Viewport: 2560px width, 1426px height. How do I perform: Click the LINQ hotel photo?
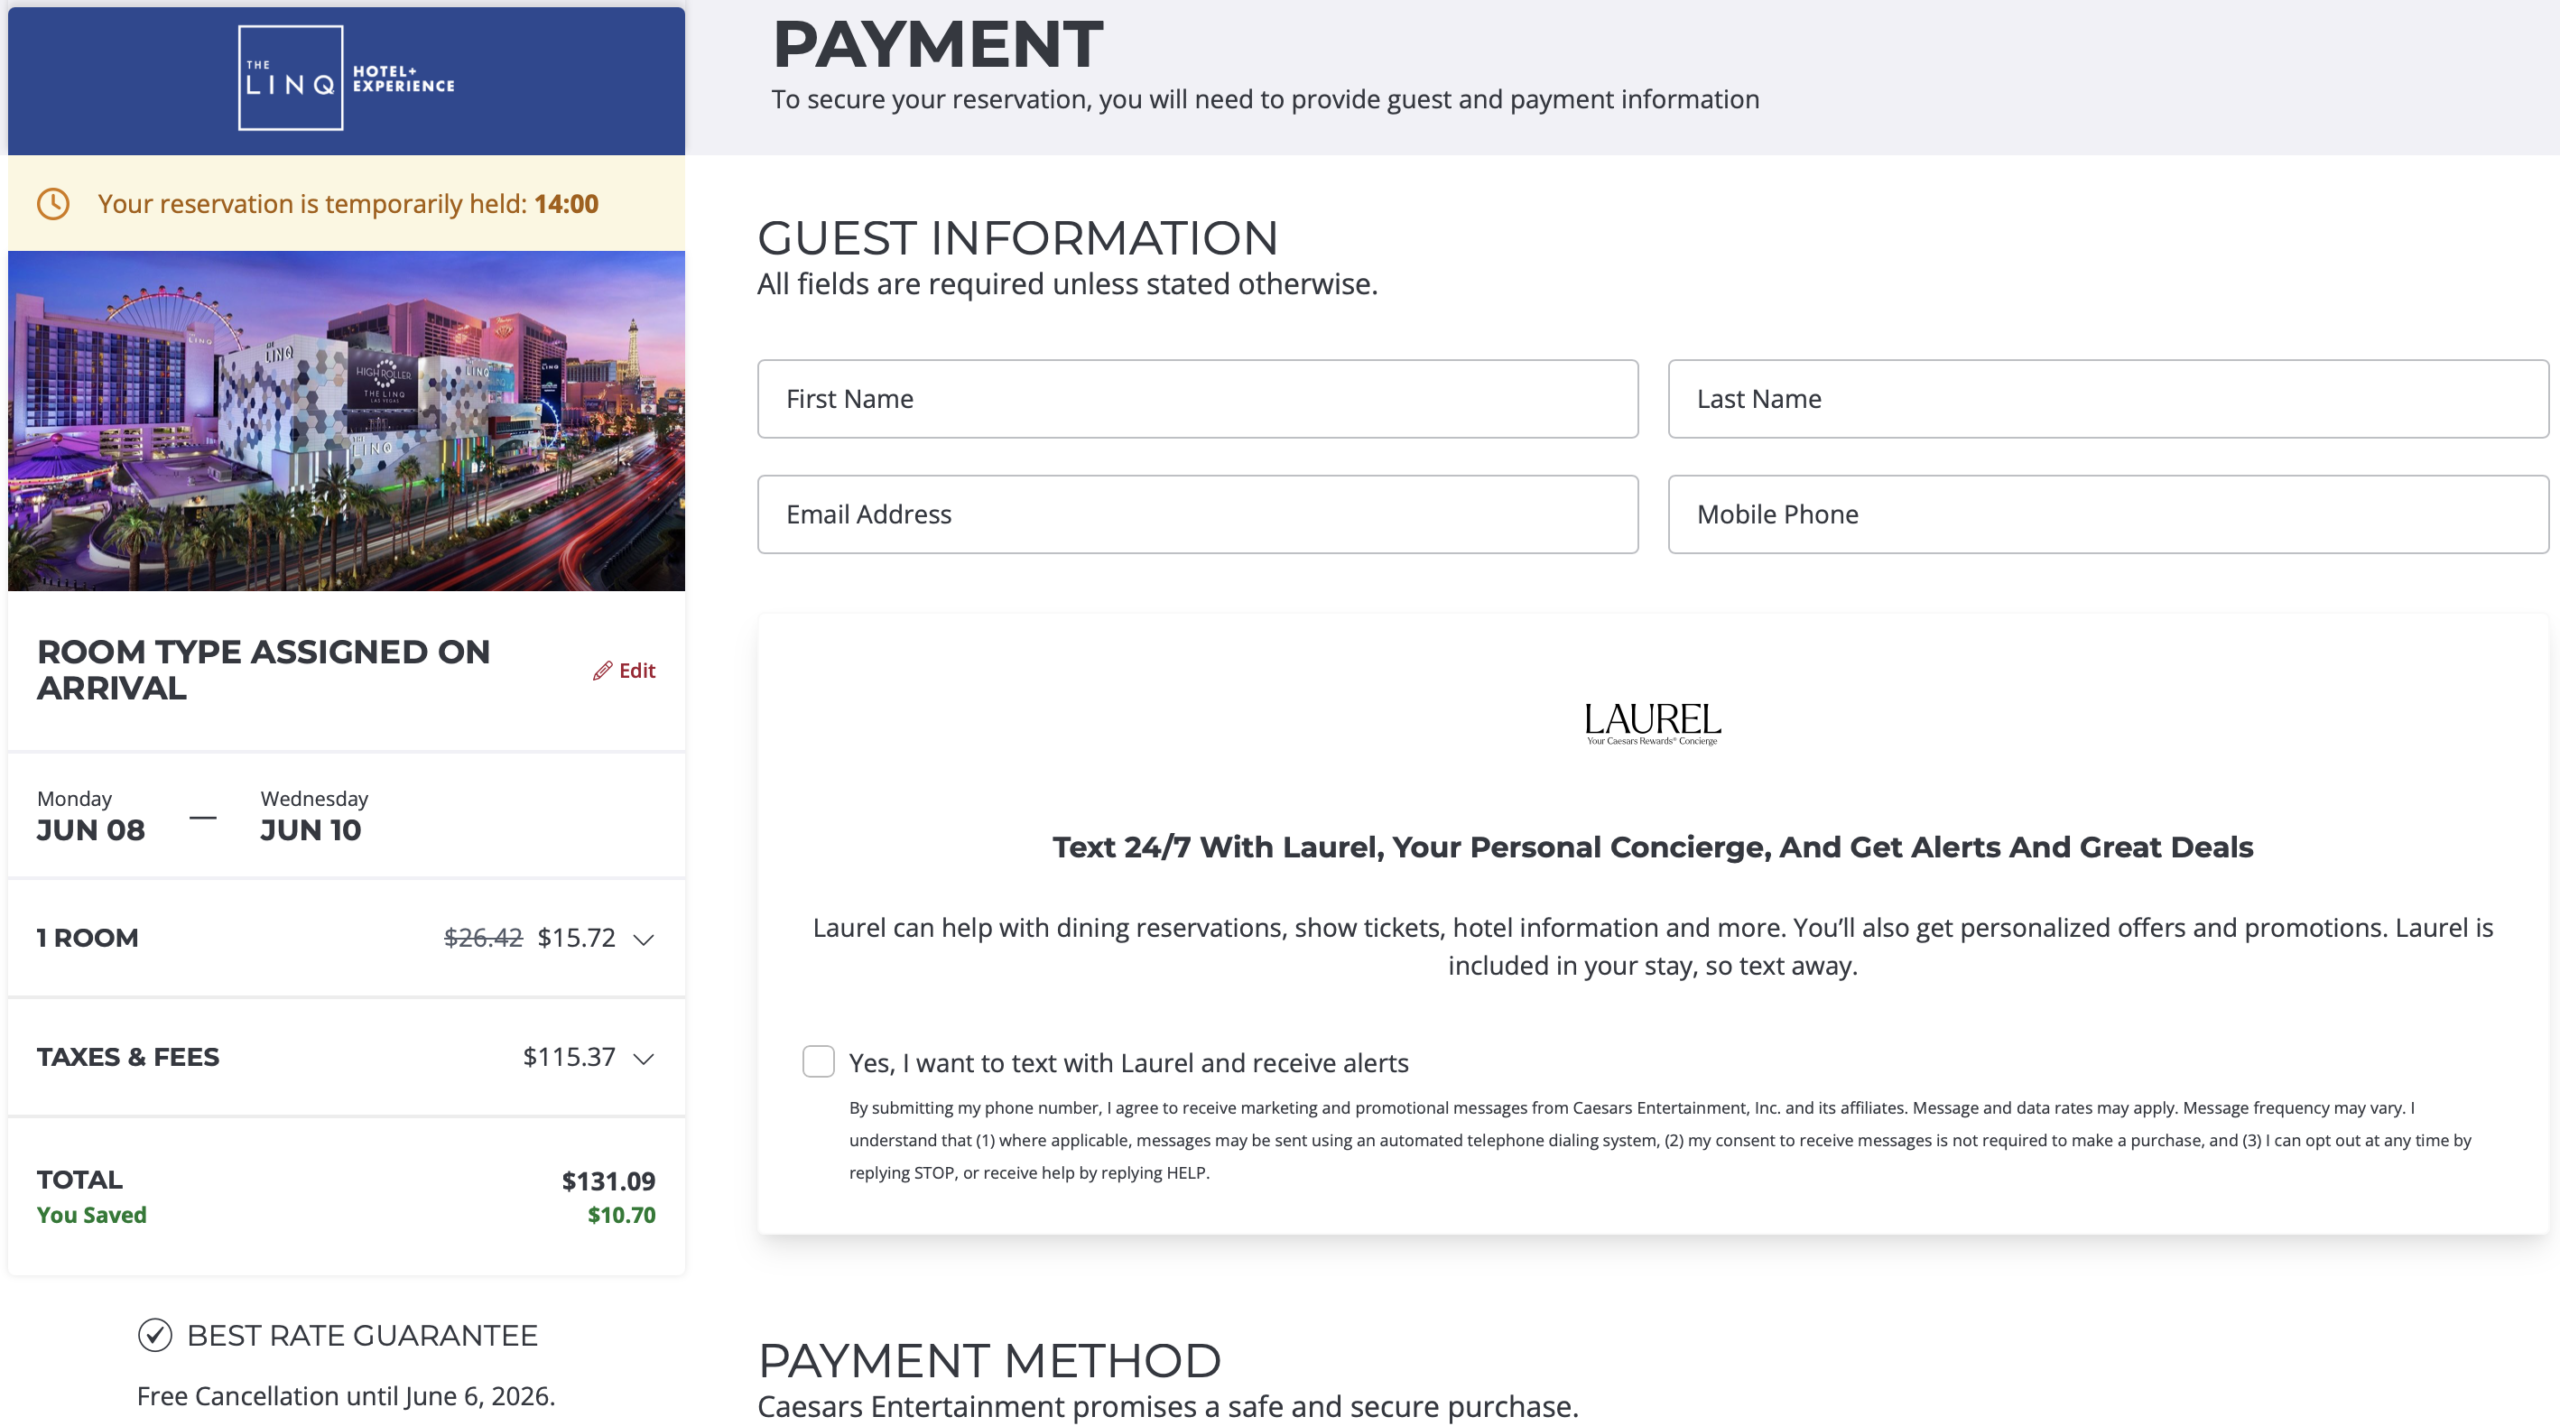pos(346,420)
